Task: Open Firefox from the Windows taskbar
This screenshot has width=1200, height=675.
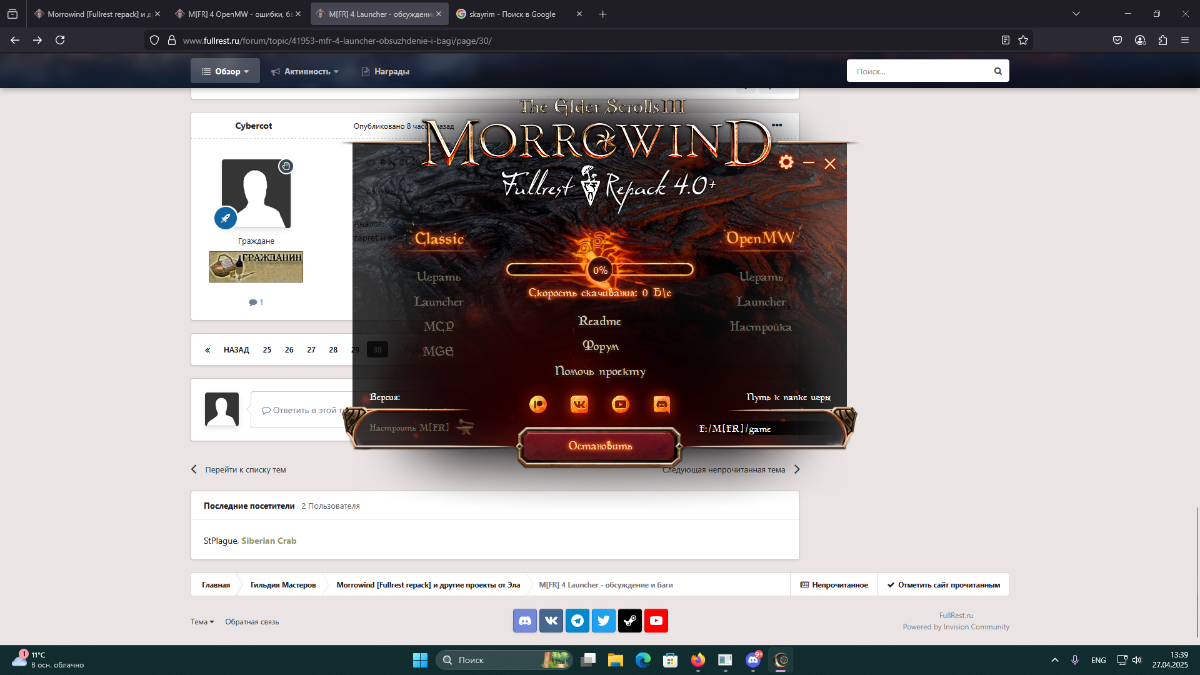Action: pyautogui.click(x=697, y=660)
